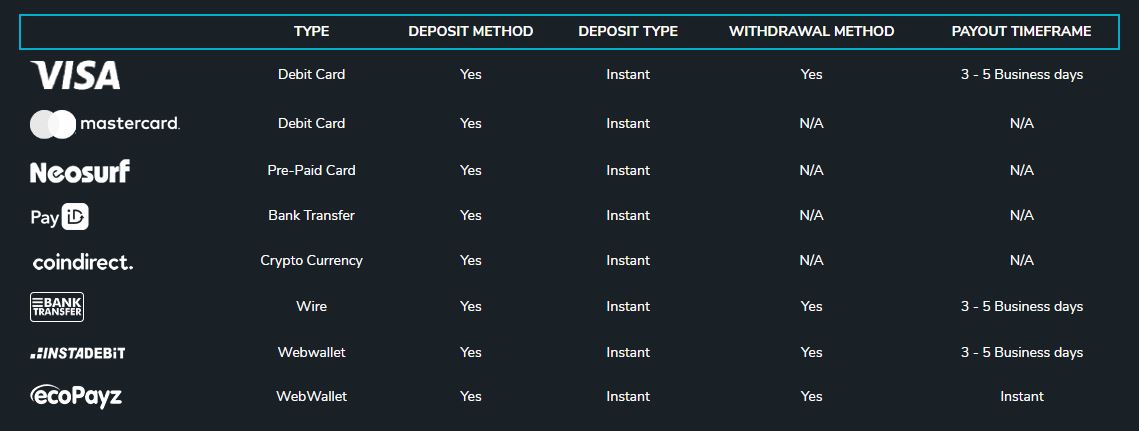Click withdrawal N/A in Neosurf row
Viewport: 1139px width, 431px height.
pyautogui.click(x=811, y=170)
